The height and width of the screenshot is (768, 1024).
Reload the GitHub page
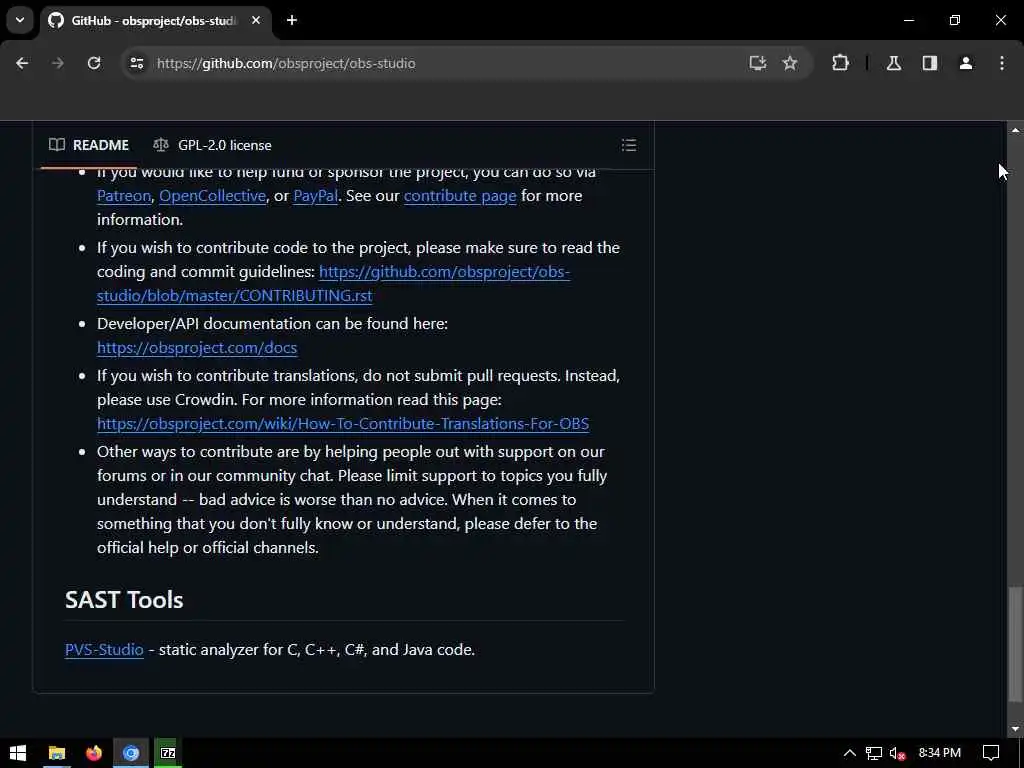(x=94, y=63)
